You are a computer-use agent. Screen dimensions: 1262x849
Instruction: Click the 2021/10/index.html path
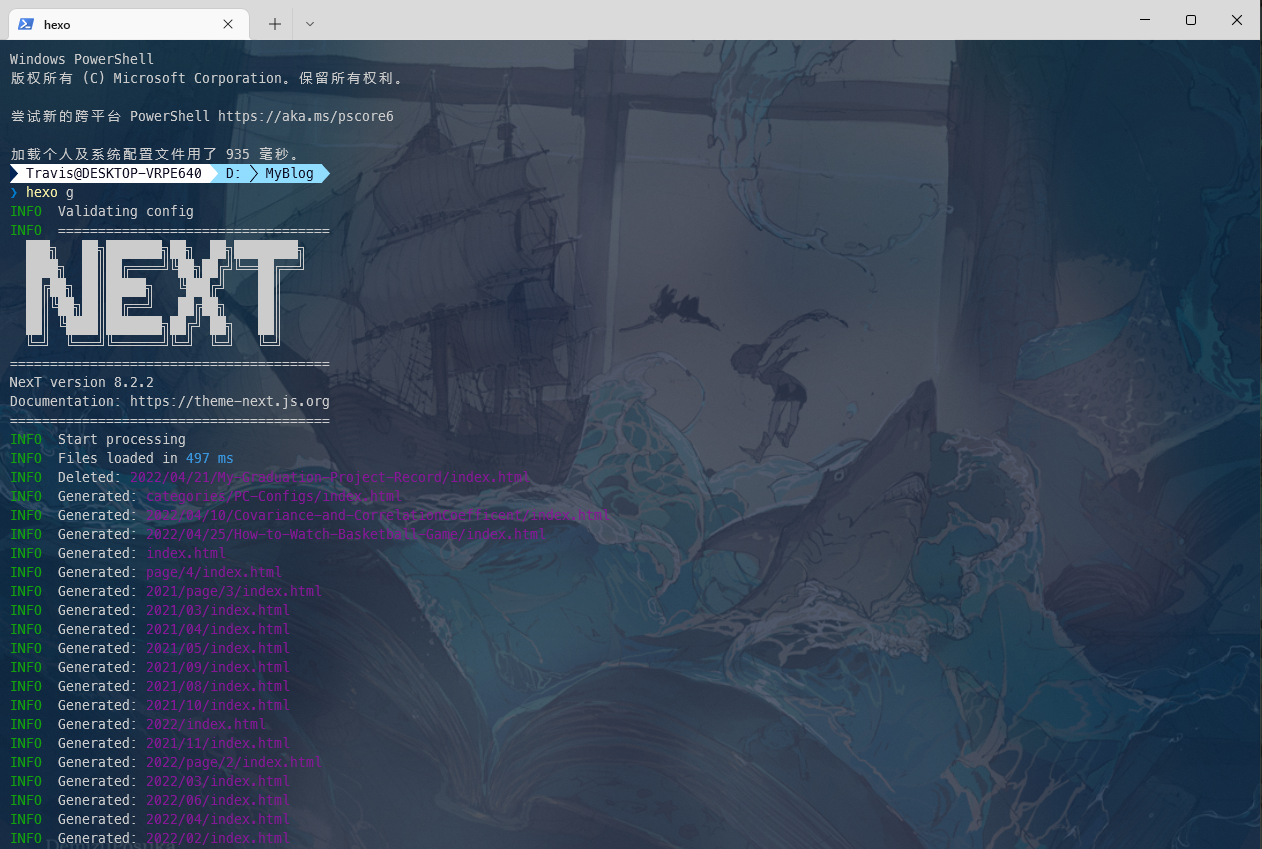click(218, 705)
